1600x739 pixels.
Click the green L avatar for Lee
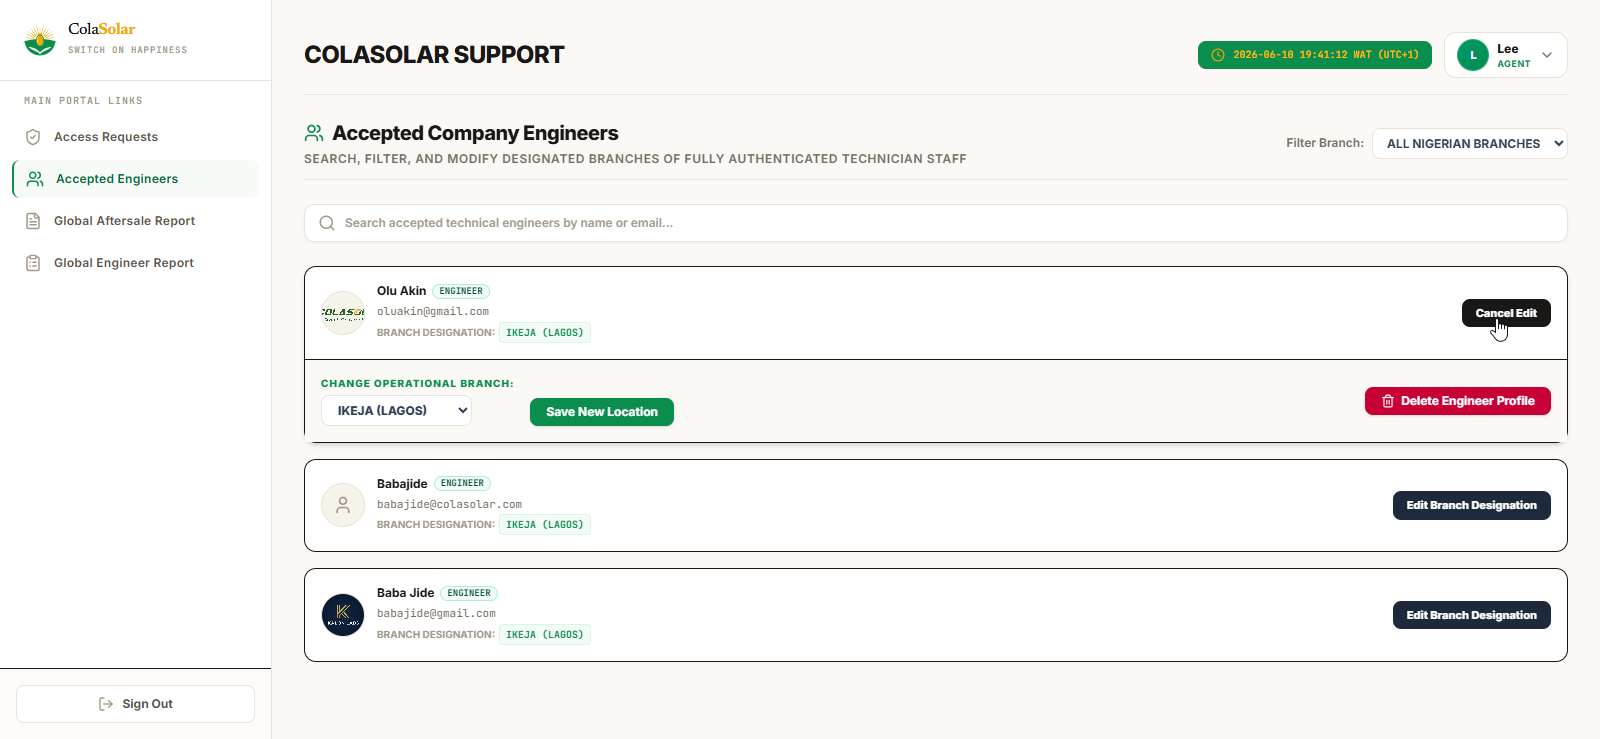tap(1473, 55)
